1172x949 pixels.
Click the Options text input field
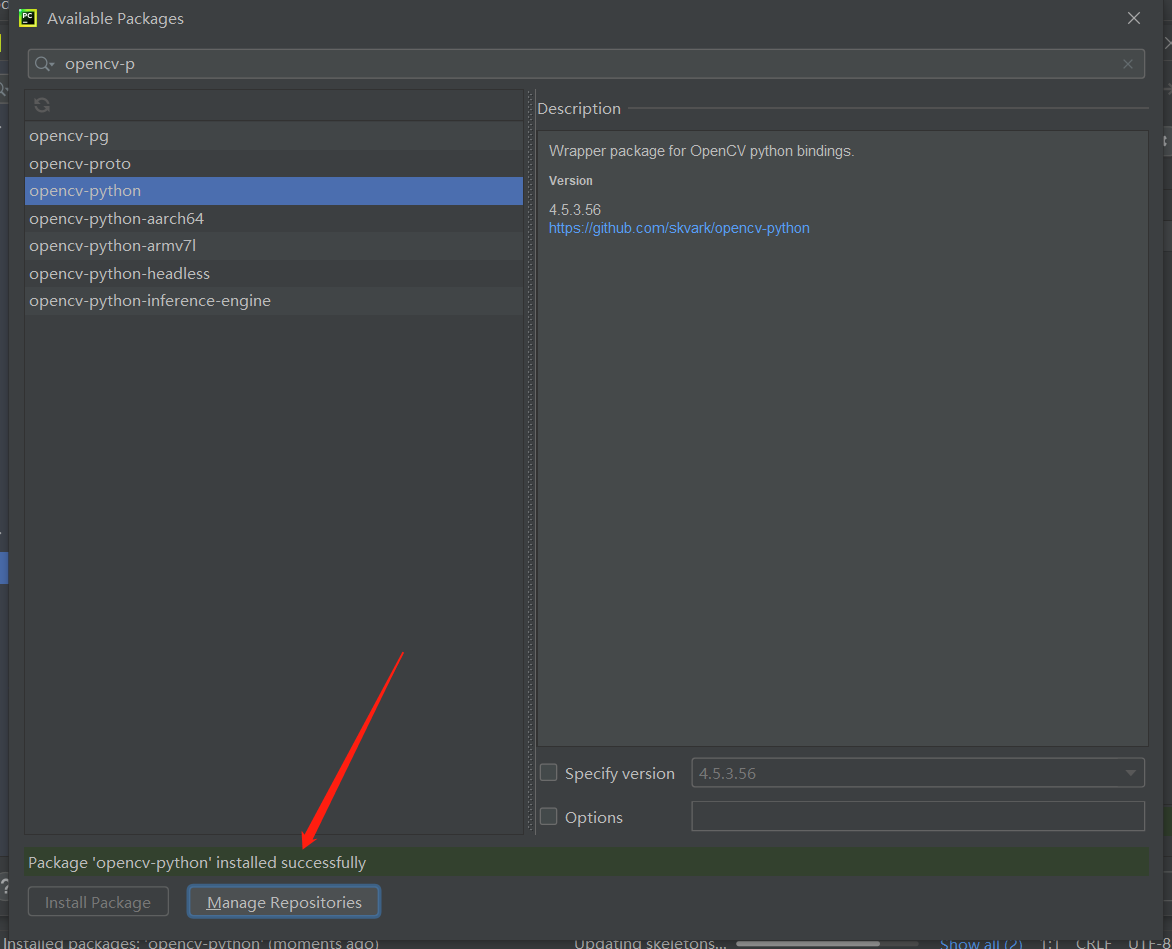pyautogui.click(x=918, y=816)
